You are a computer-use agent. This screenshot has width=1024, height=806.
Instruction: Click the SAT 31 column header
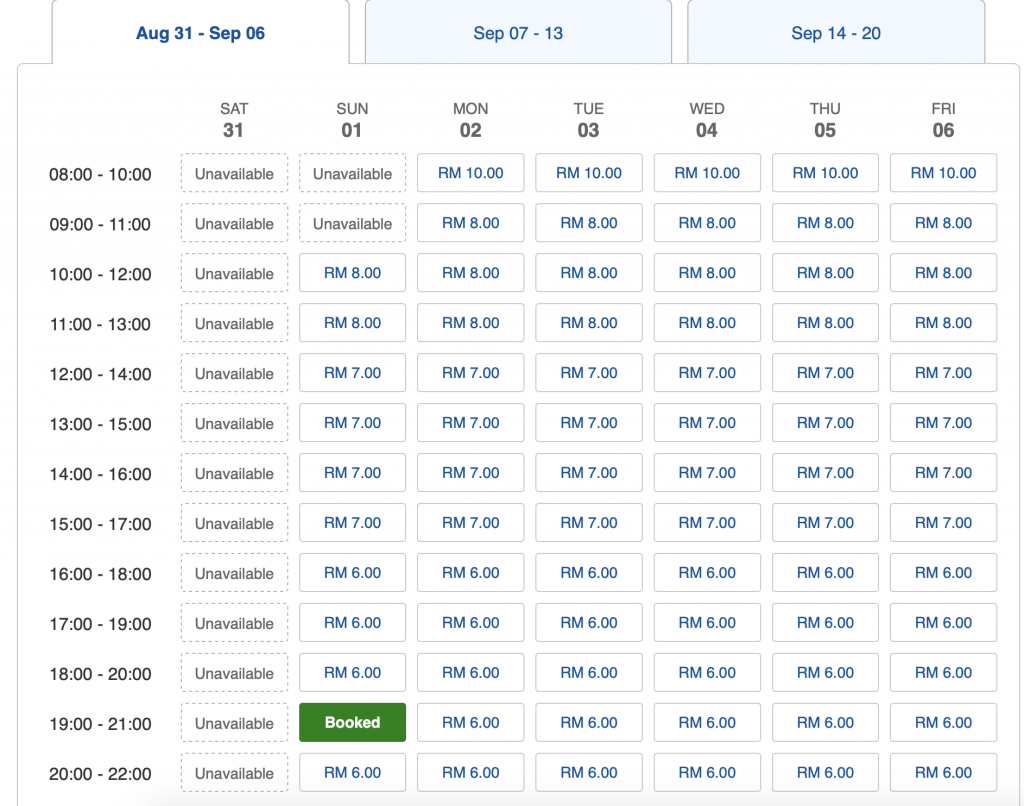pyautogui.click(x=234, y=120)
